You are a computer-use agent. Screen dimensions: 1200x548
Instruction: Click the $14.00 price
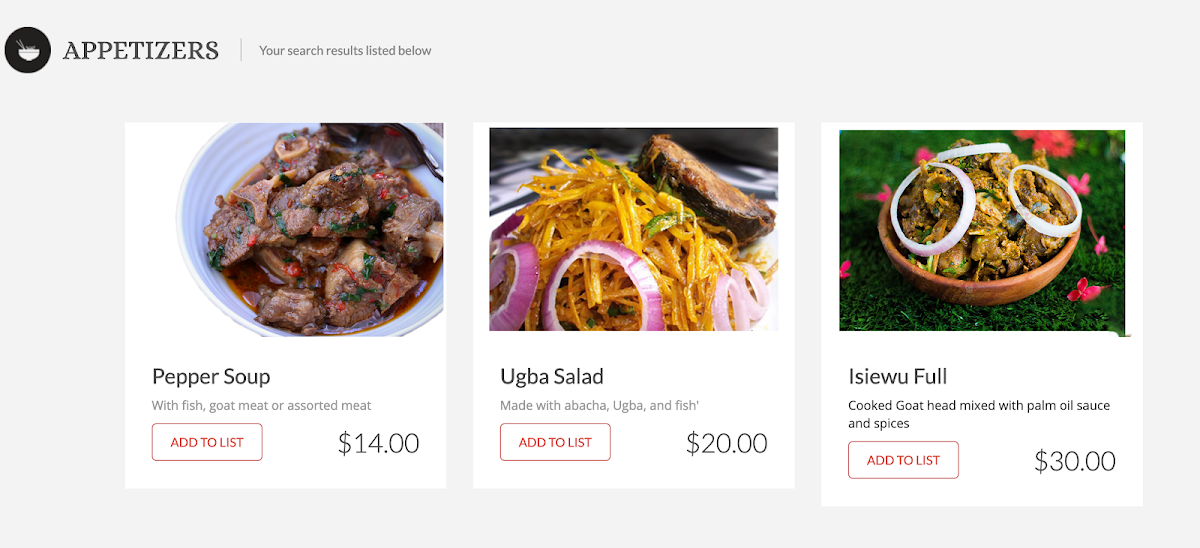[x=378, y=443]
